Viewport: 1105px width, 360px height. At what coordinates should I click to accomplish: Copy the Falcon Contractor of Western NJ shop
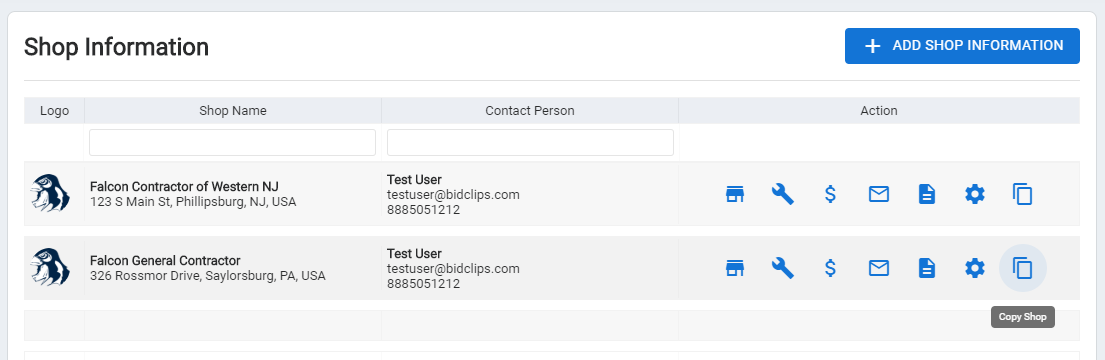pyautogui.click(x=1023, y=194)
